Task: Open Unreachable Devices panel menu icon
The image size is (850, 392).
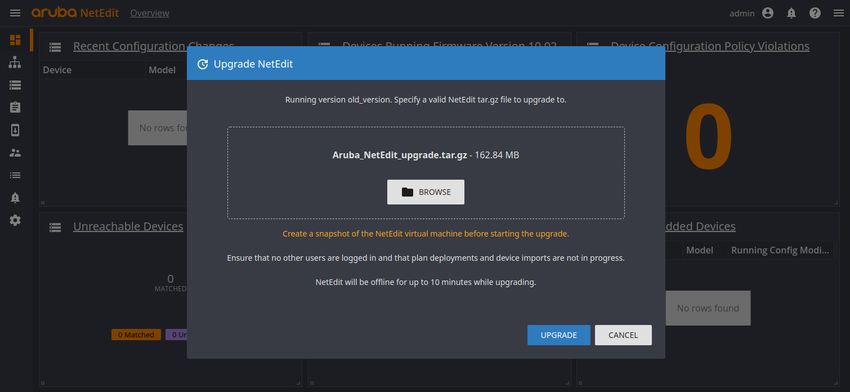Action: tap(55, 227)
